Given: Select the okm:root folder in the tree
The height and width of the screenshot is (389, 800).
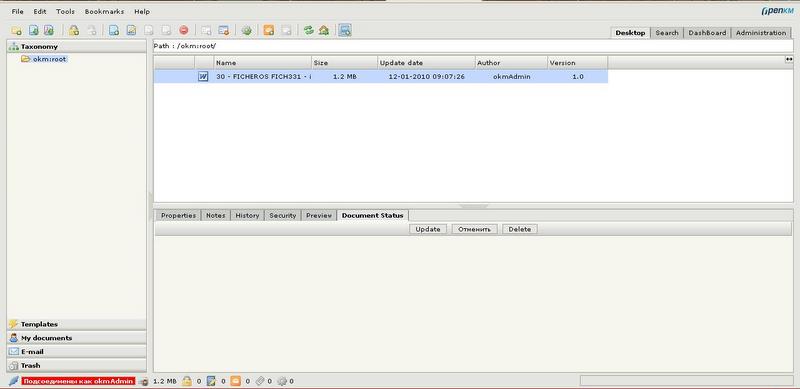Looking at the screenshot, I should coord(49,59).
